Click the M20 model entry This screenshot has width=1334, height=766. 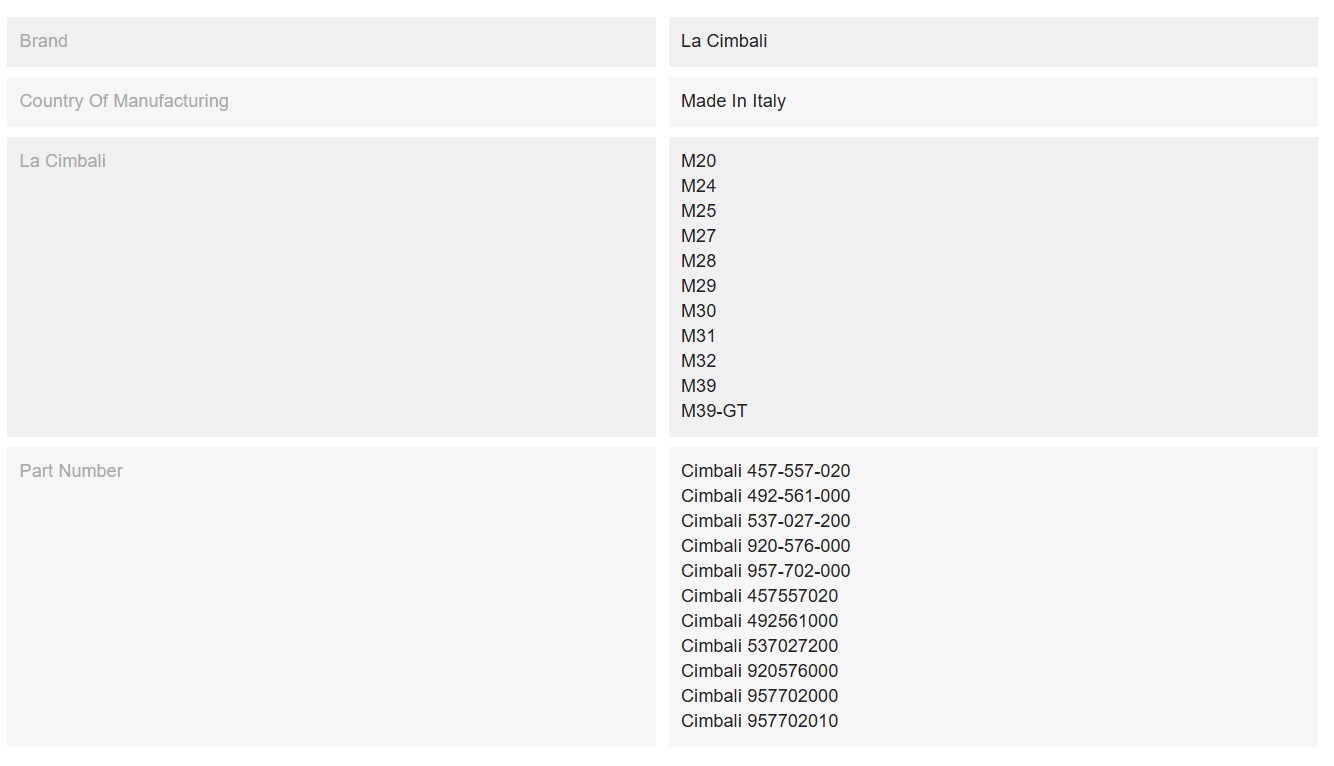(x=698, y=161)
